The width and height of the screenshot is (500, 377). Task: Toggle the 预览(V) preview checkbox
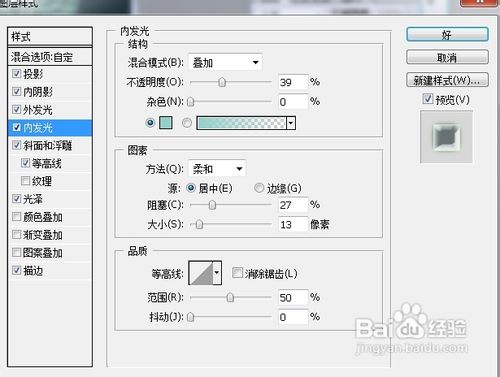coord(428,99)
